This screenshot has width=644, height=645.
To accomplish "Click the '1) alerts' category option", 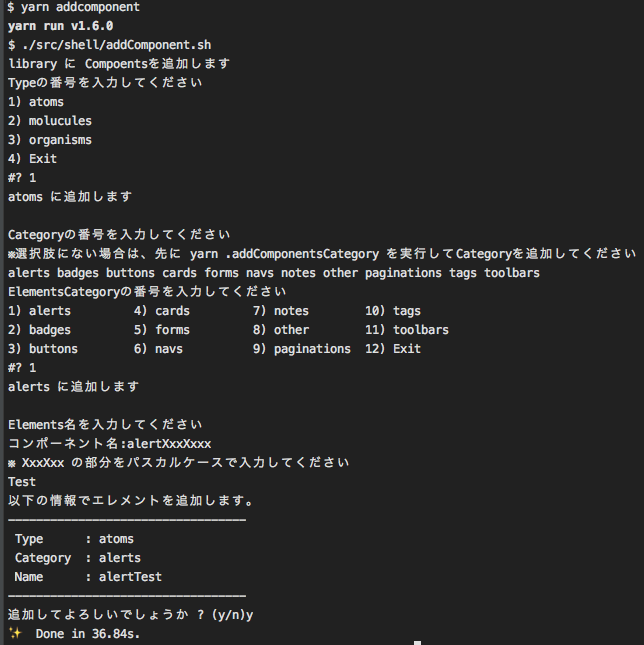I will [x=40, y=311].
